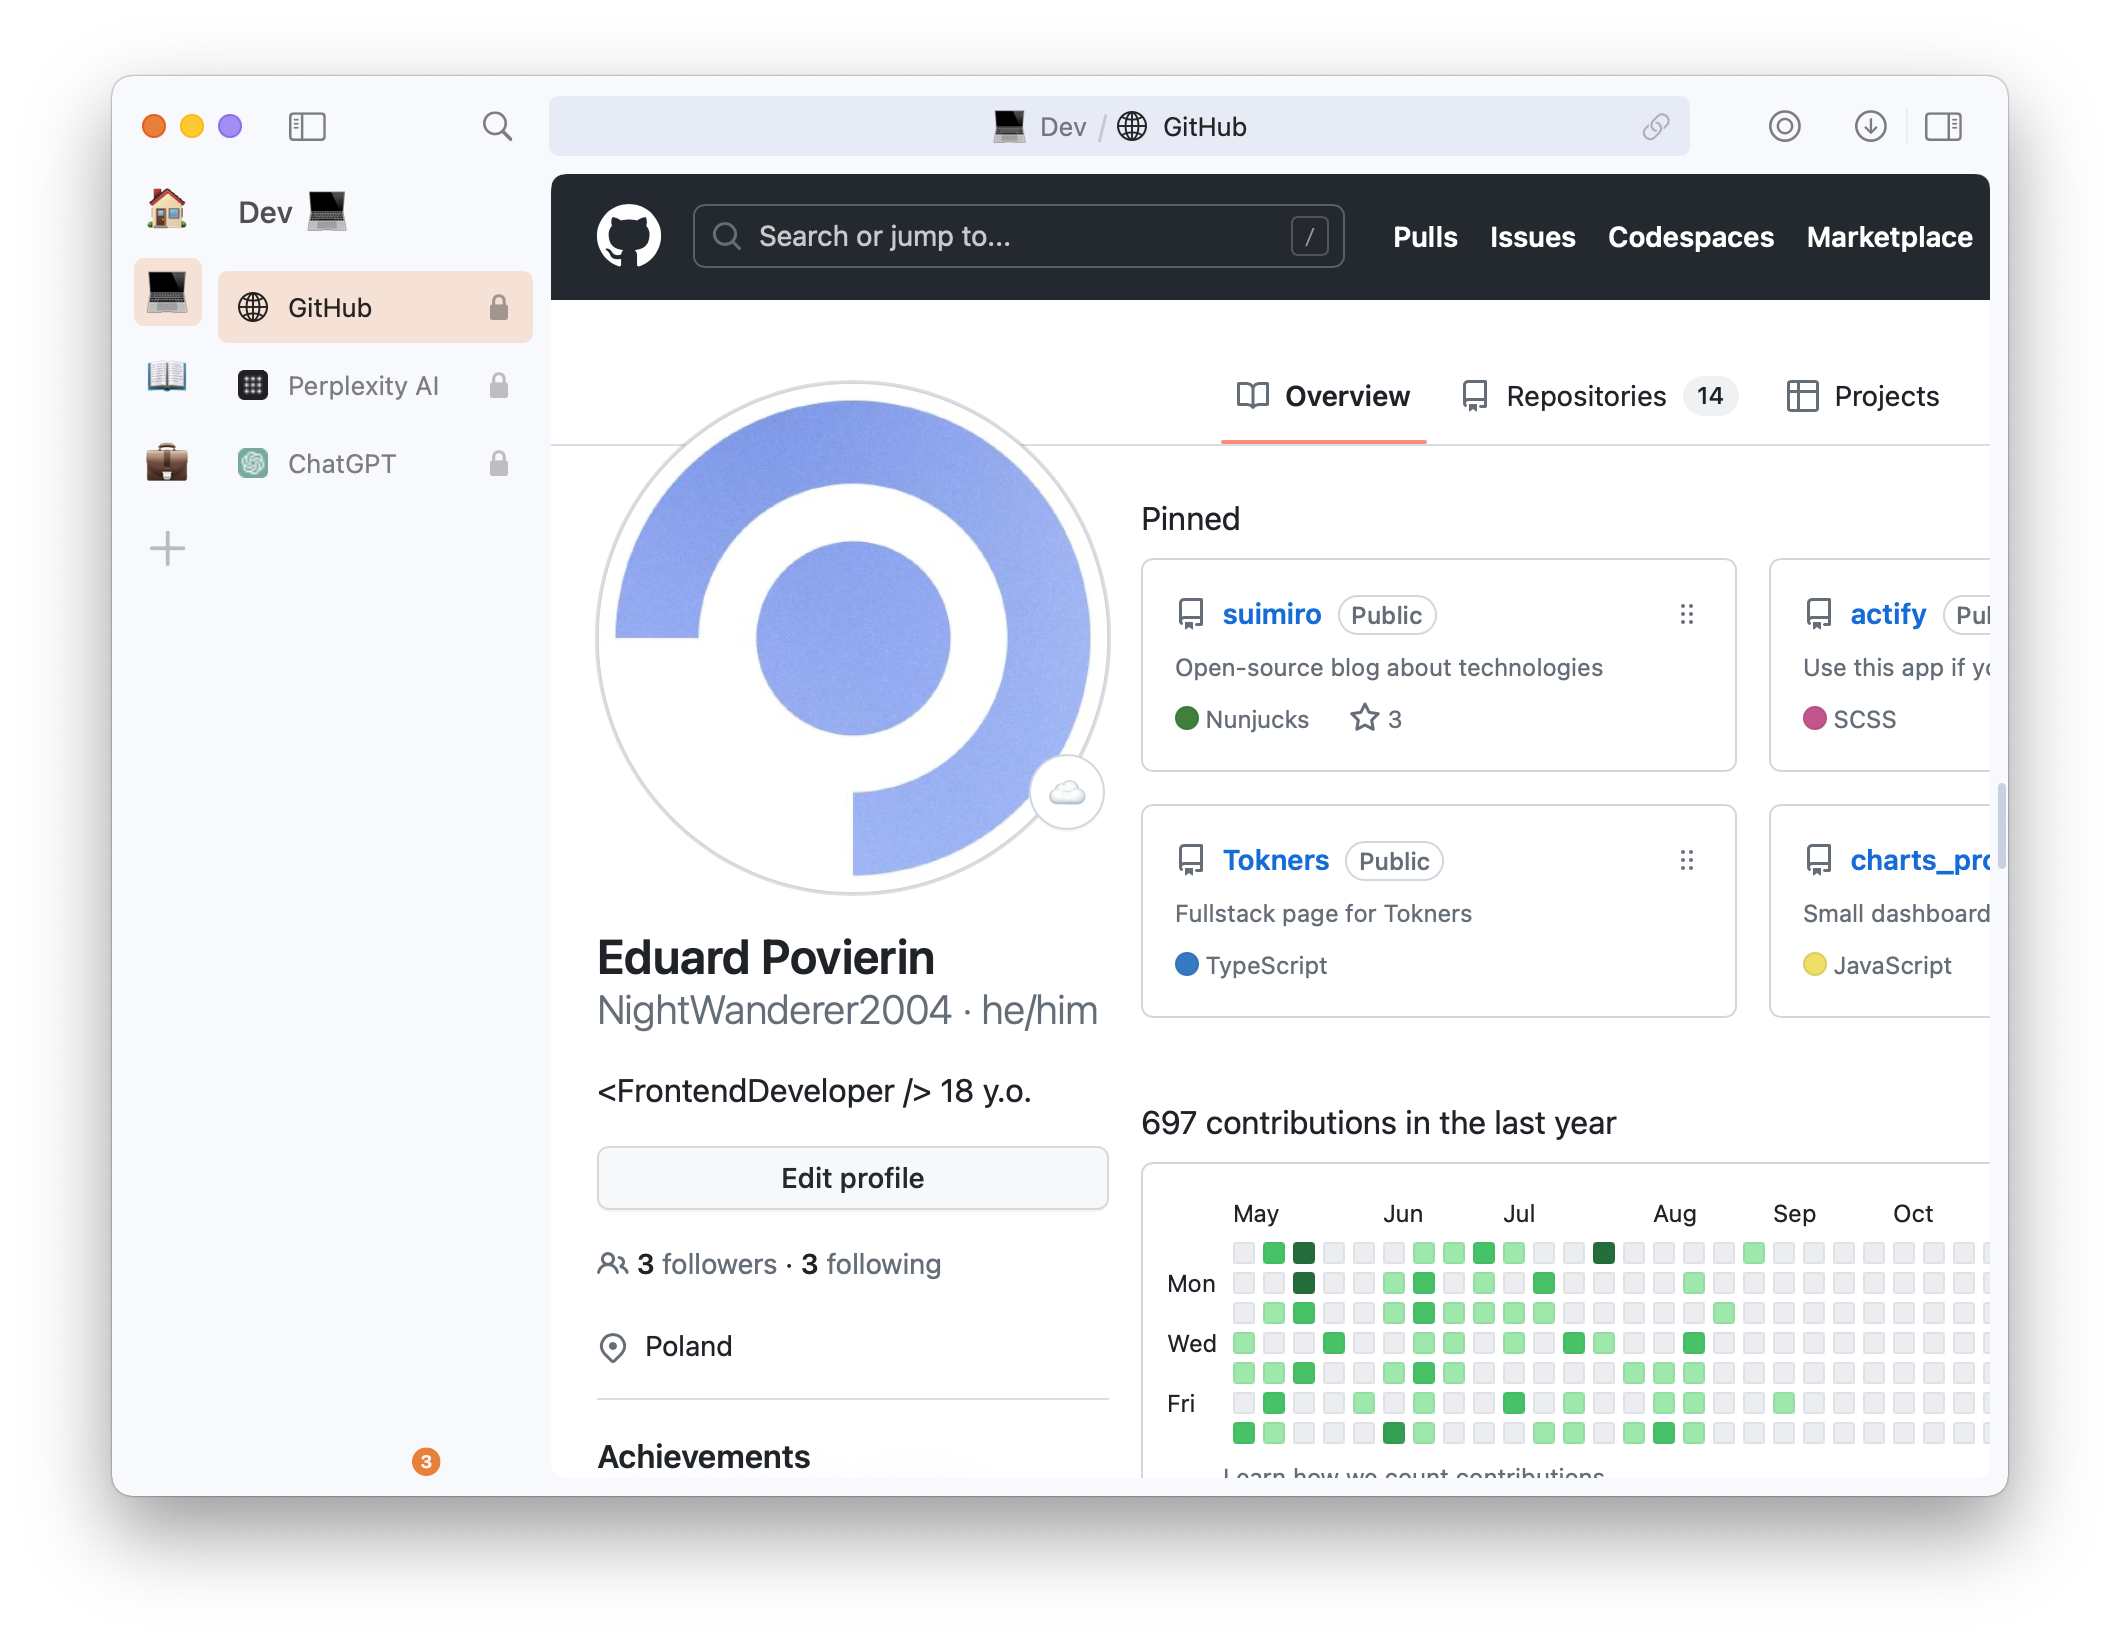Click the Nunjucks green language dot
2120x1644 pixels.
(1187, 718)
